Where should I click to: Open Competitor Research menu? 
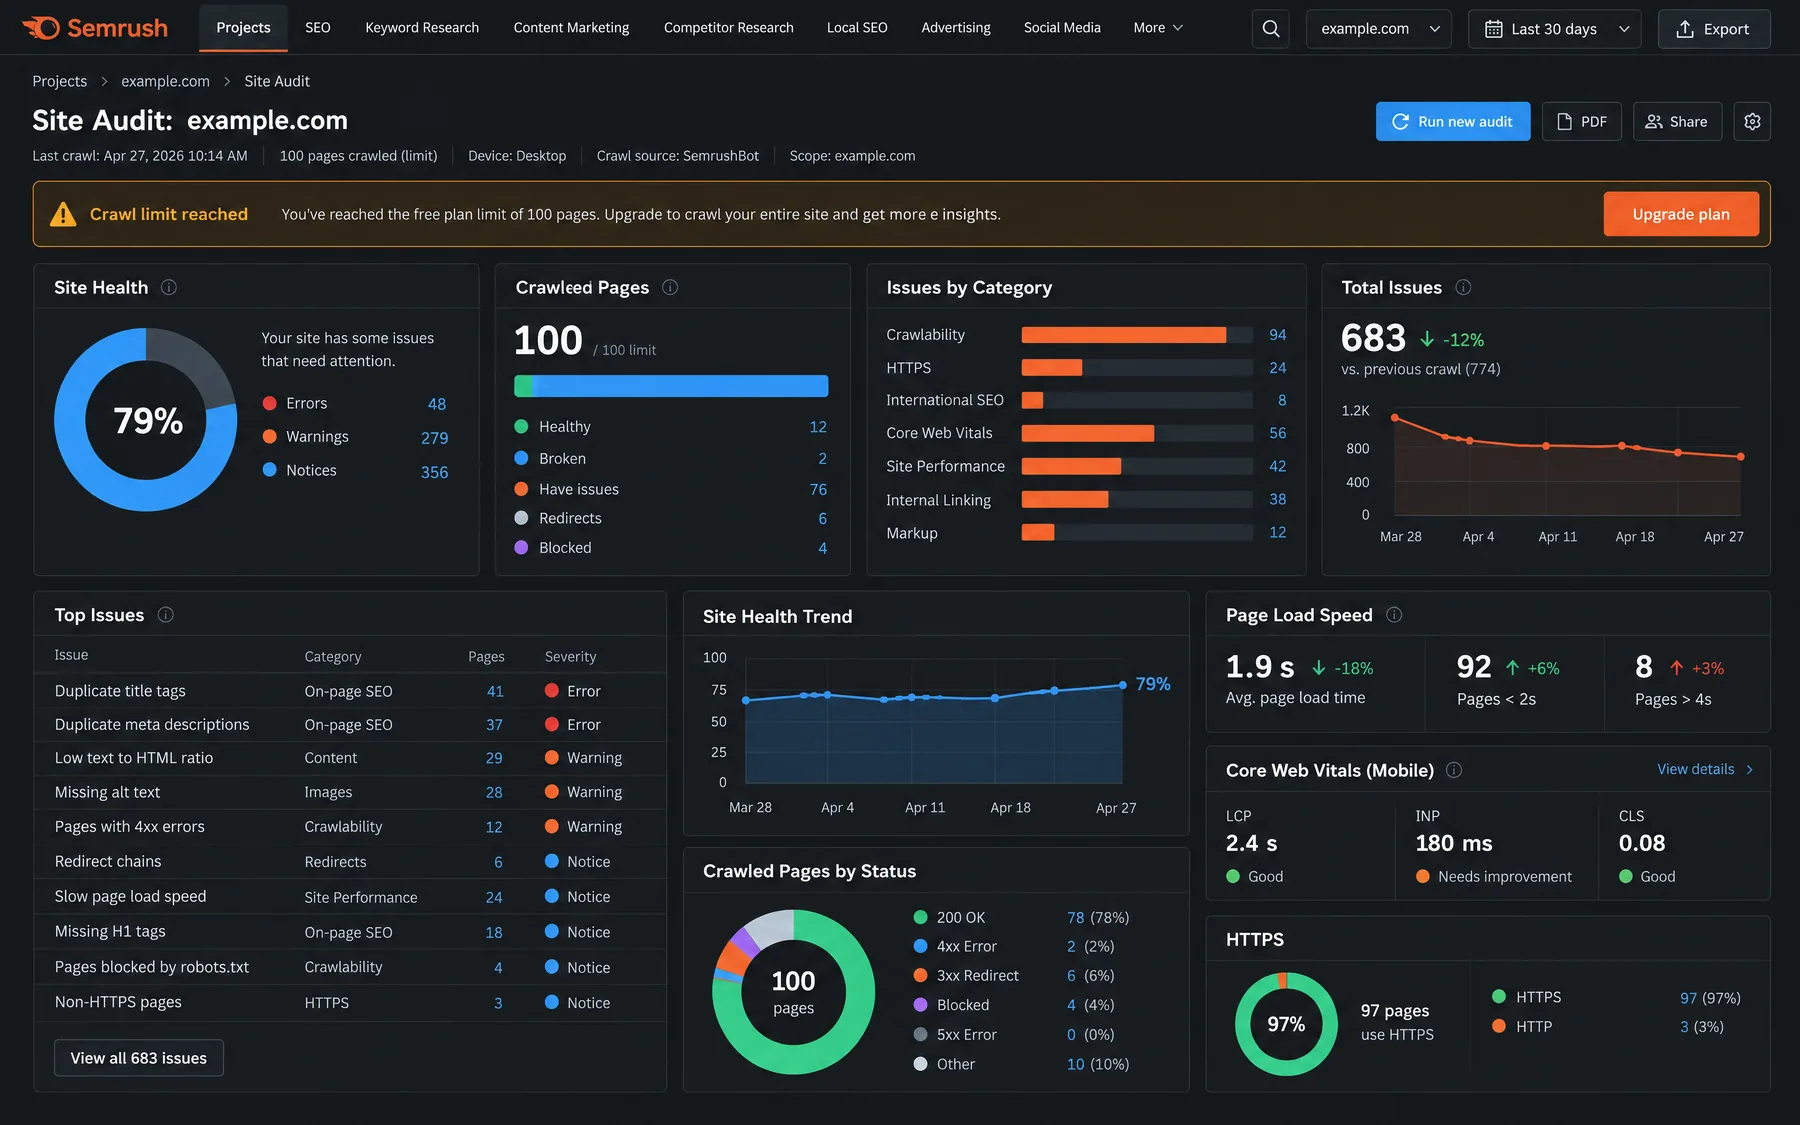click(729, 28)
